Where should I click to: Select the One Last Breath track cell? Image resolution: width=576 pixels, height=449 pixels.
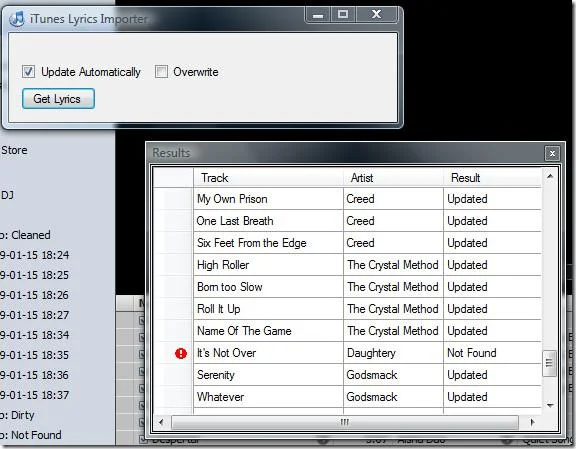[x=268, y=221]
